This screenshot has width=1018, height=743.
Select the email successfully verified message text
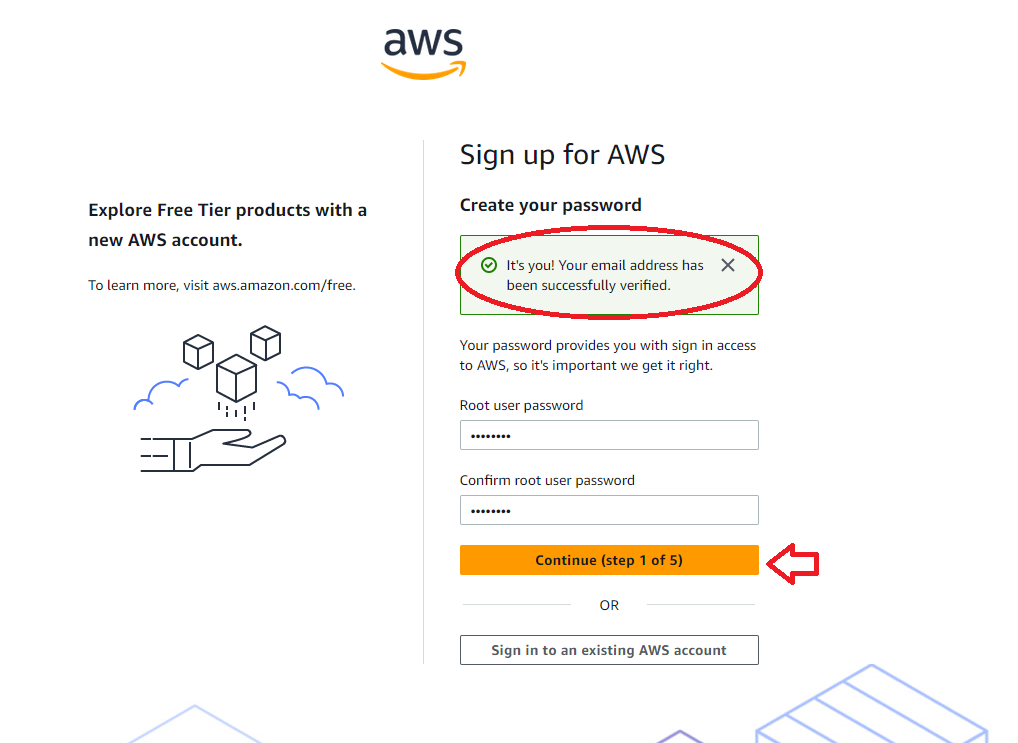pyautogui.click(x=604, y=275)
